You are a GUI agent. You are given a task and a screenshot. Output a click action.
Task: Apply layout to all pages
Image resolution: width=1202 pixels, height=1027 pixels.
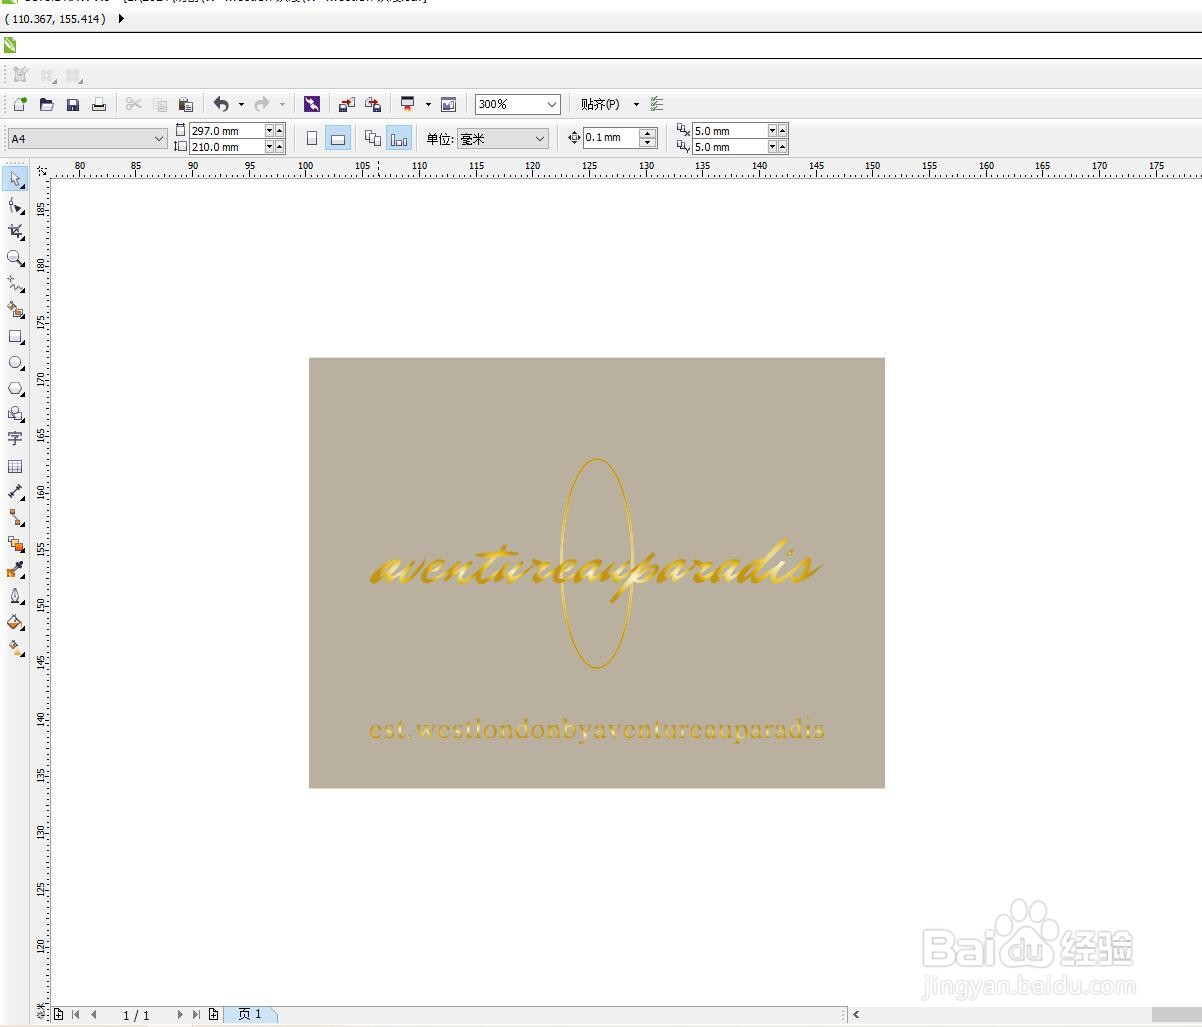(373, 139)
